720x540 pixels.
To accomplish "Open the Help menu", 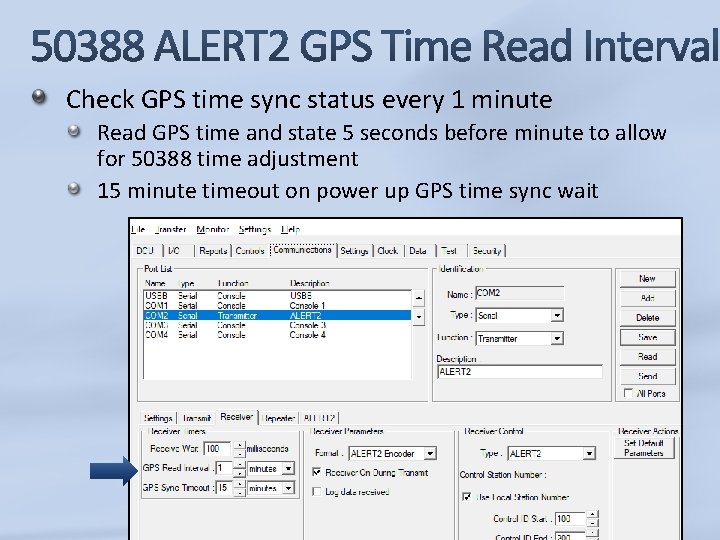I will tap(290, 229).
